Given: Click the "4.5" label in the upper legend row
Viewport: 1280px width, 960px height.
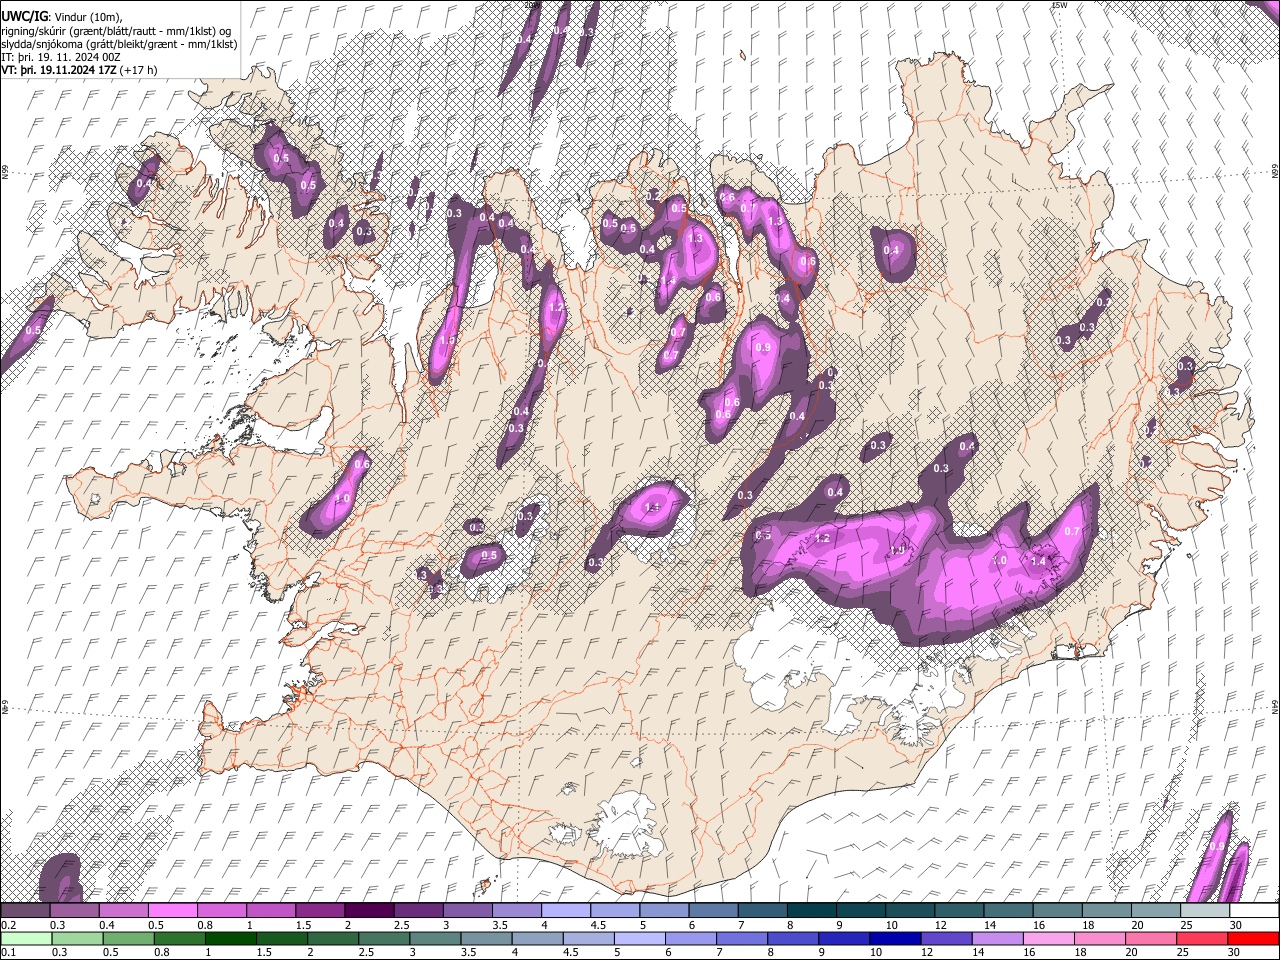Looking at the screenshot, I should point(597,925).
